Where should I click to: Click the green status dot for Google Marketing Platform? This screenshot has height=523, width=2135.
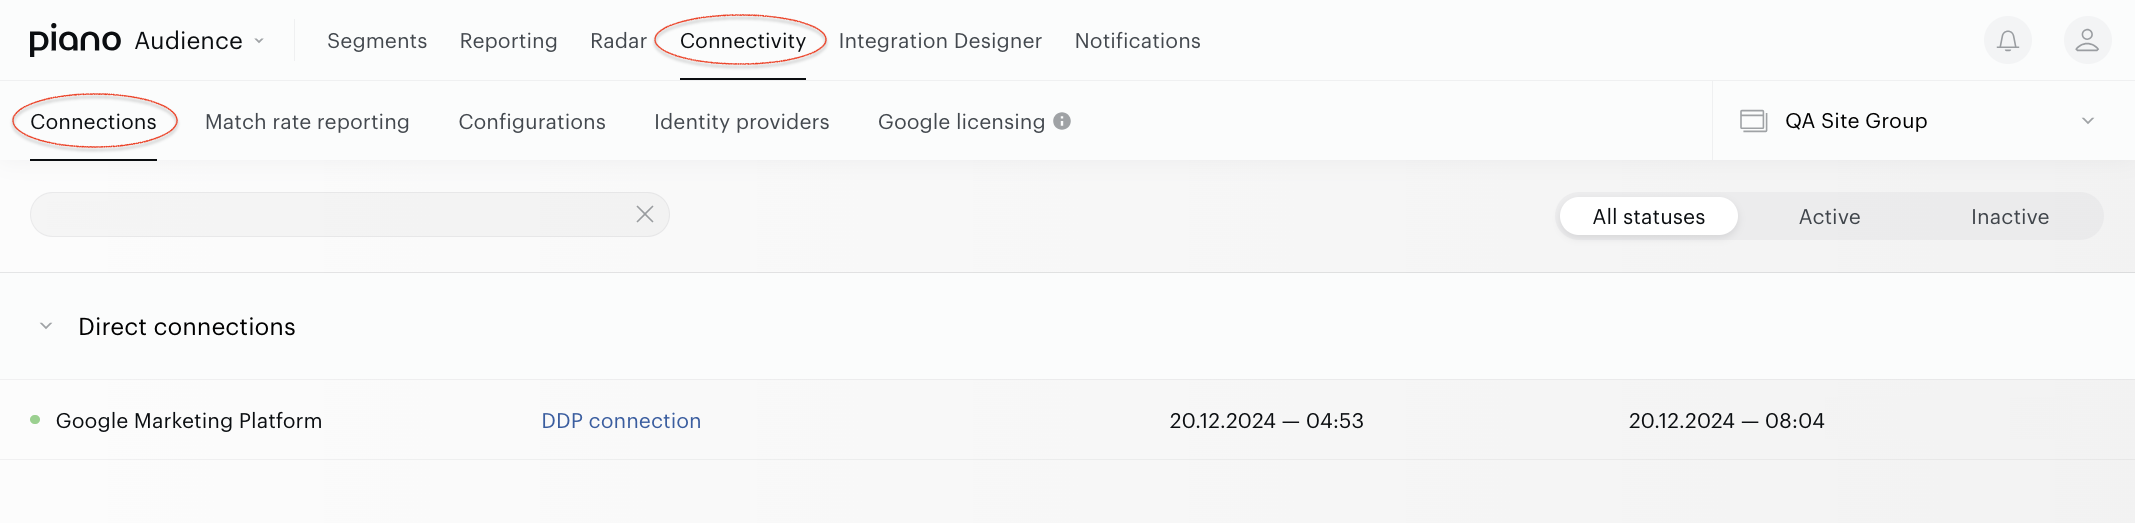coord(35,420)
